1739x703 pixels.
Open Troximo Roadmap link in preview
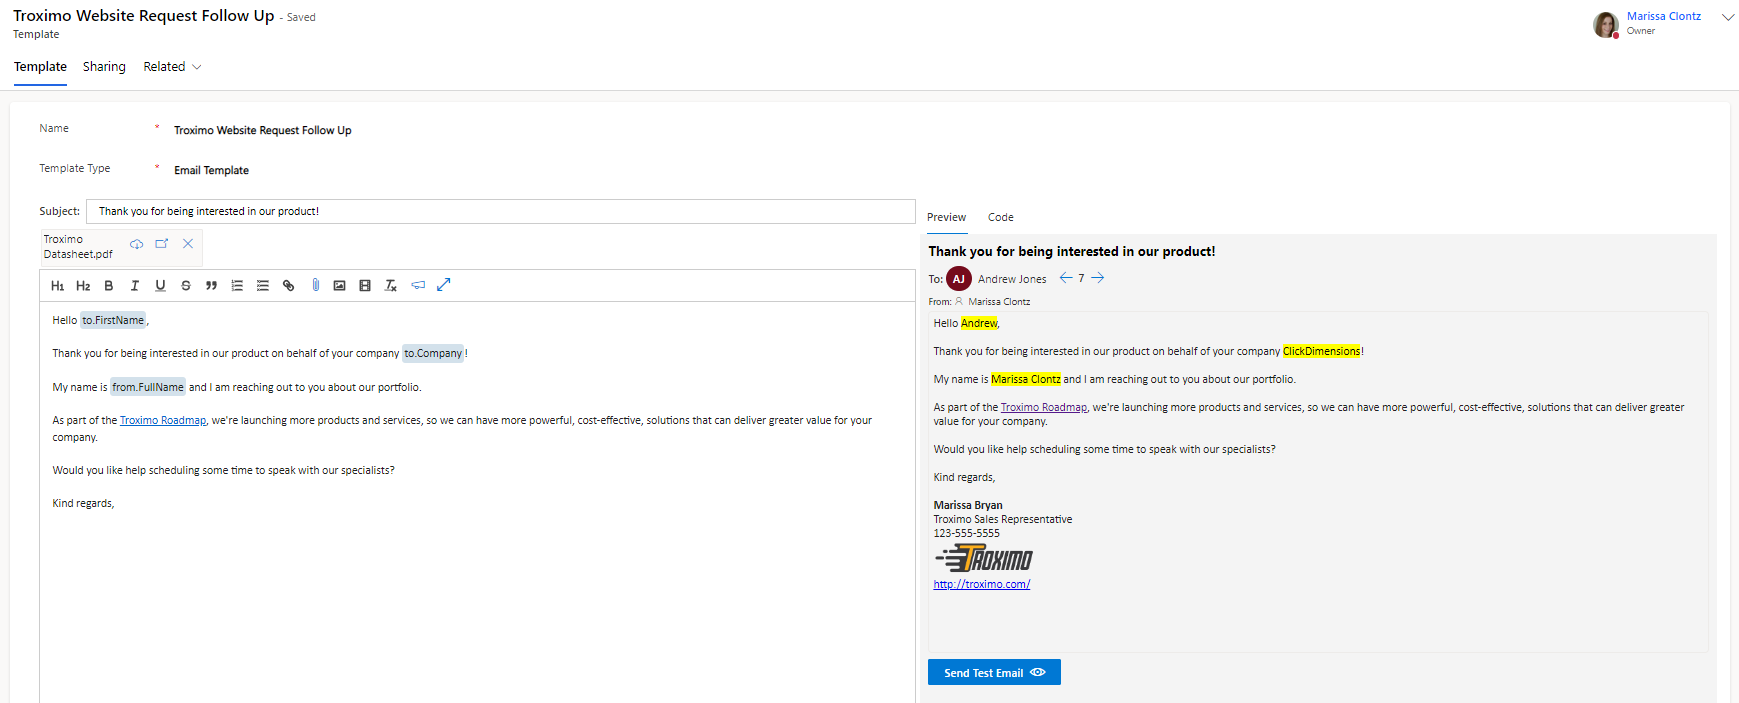coord(1044,407)
